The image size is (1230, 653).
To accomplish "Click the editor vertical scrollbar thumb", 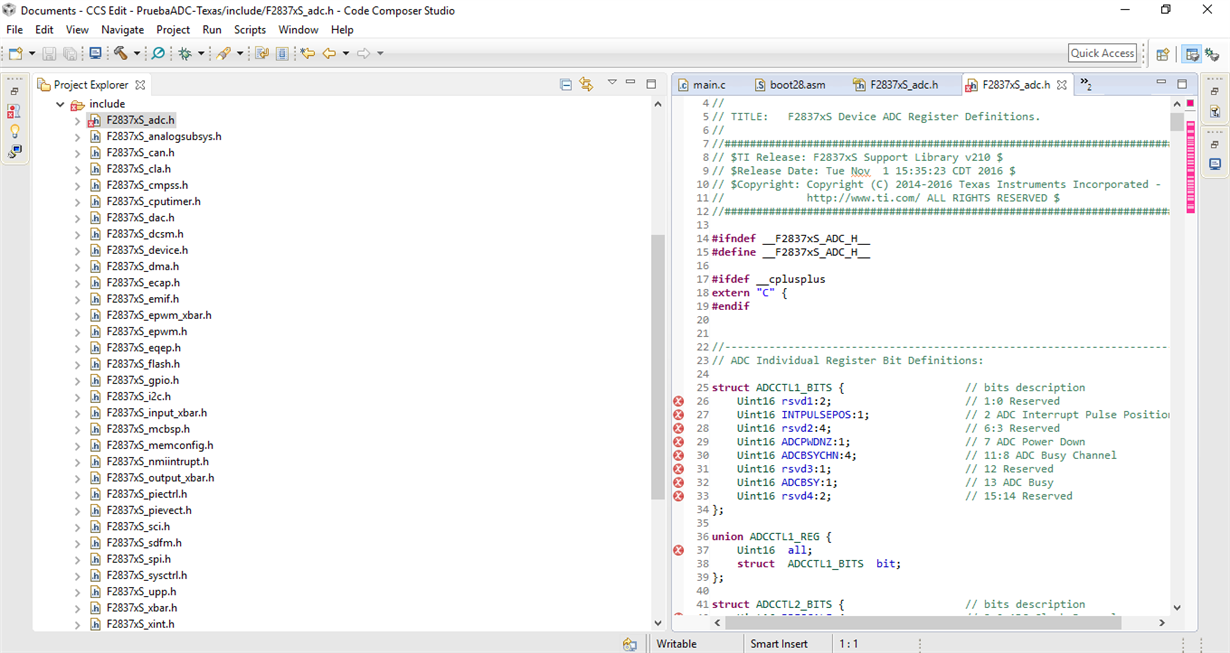I will click(1177, 122).
